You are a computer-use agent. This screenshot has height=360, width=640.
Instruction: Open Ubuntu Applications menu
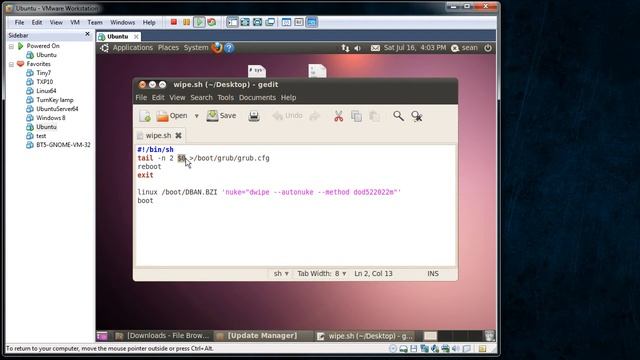pos(133,48)
